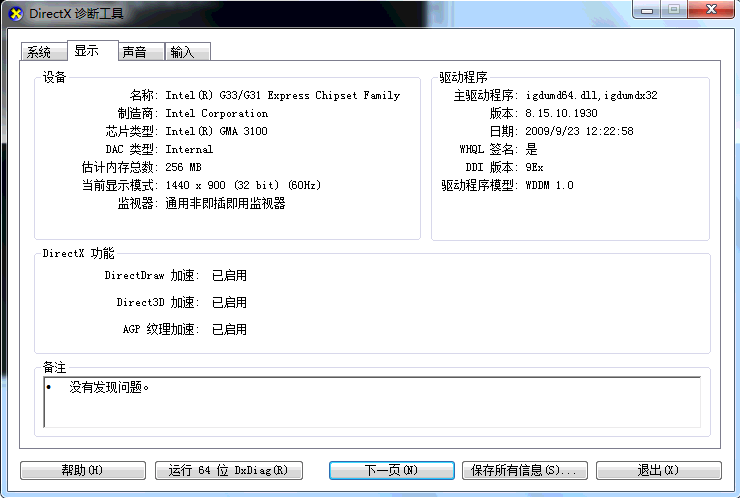The image size is (740, 498).
Task: Click the 当前显示模式 label
Action: pos(120,185)
